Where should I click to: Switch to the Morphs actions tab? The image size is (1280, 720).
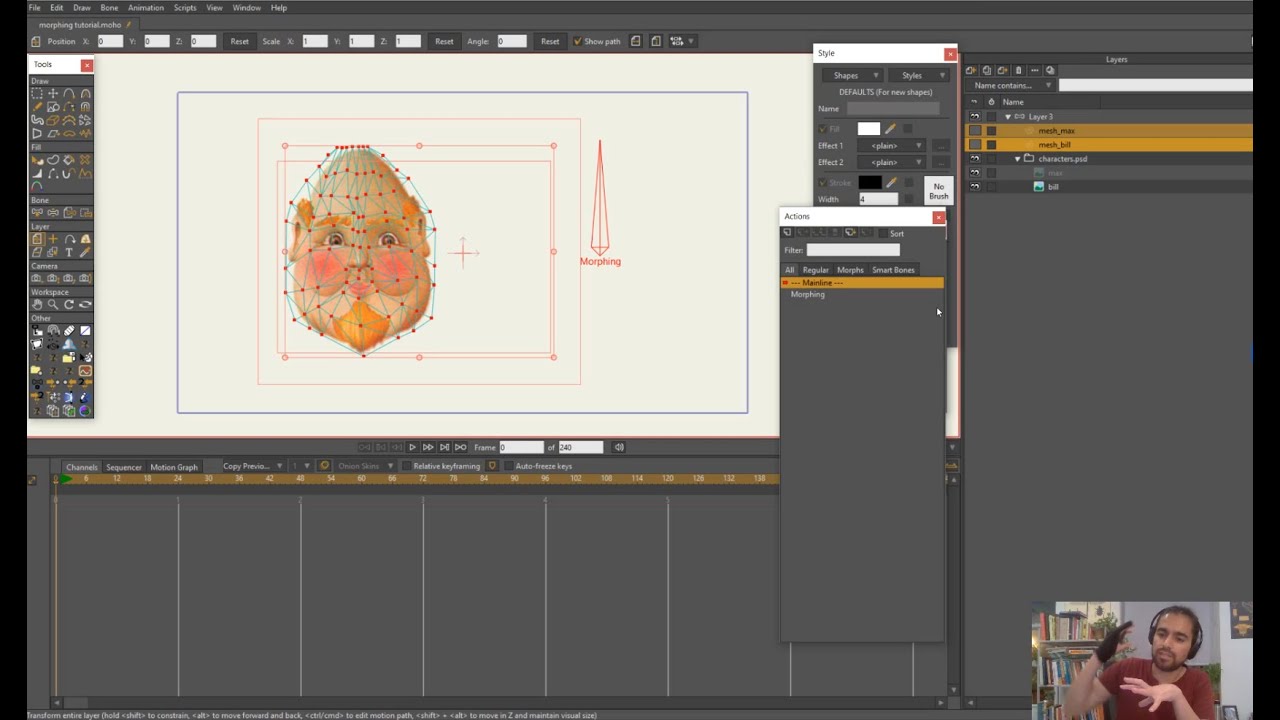point(850,270)
